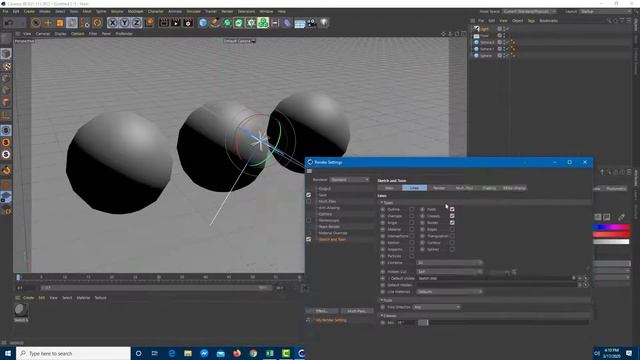
Task: Click the white gradient swatch on right panel
Action: click(611, 242)
